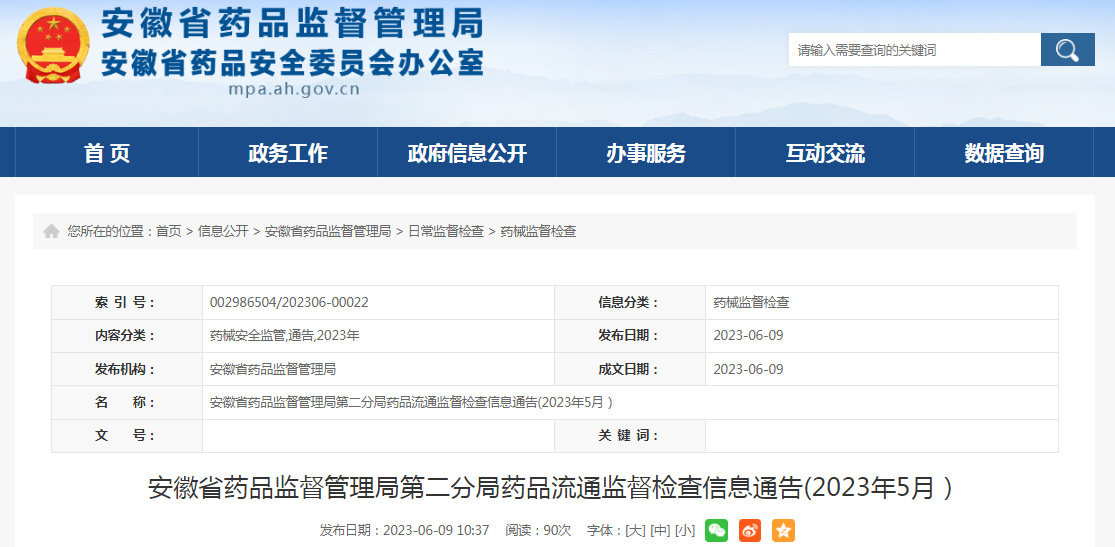Open the 首页 navigation tab
The image size is (1115, 547).
click(x=107, y=152)
